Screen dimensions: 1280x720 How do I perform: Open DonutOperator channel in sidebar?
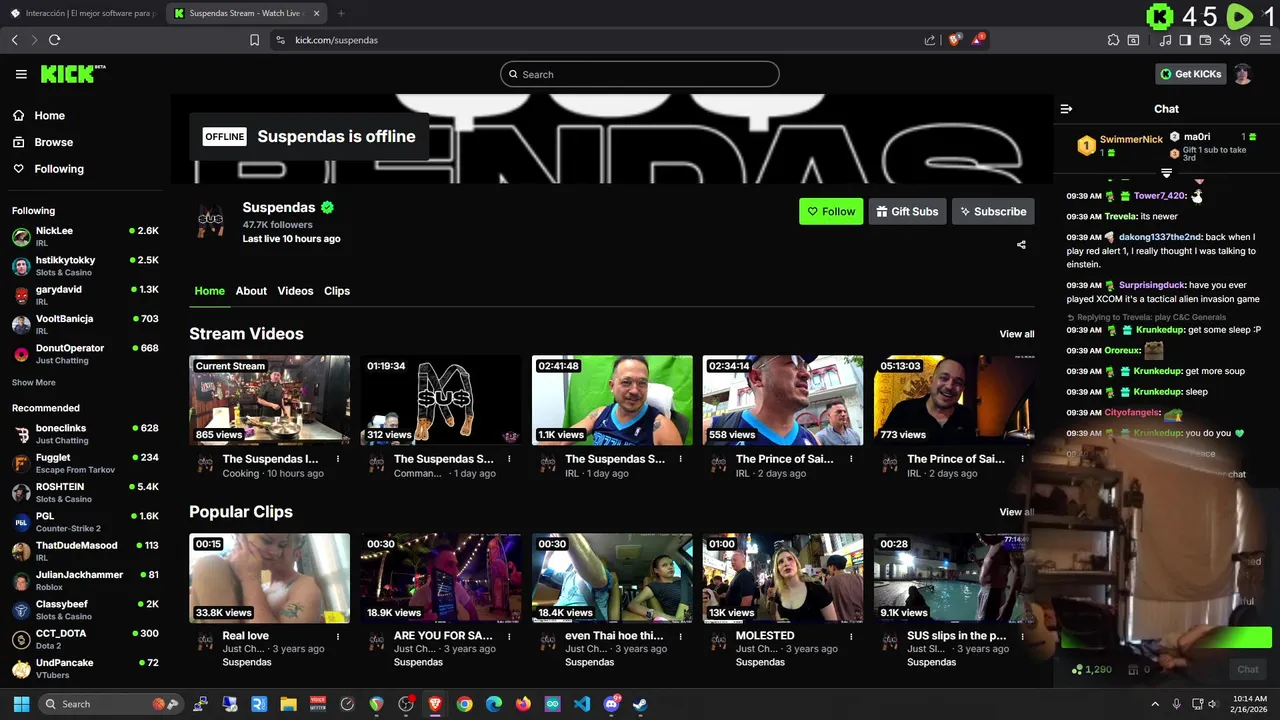point(85,353)
